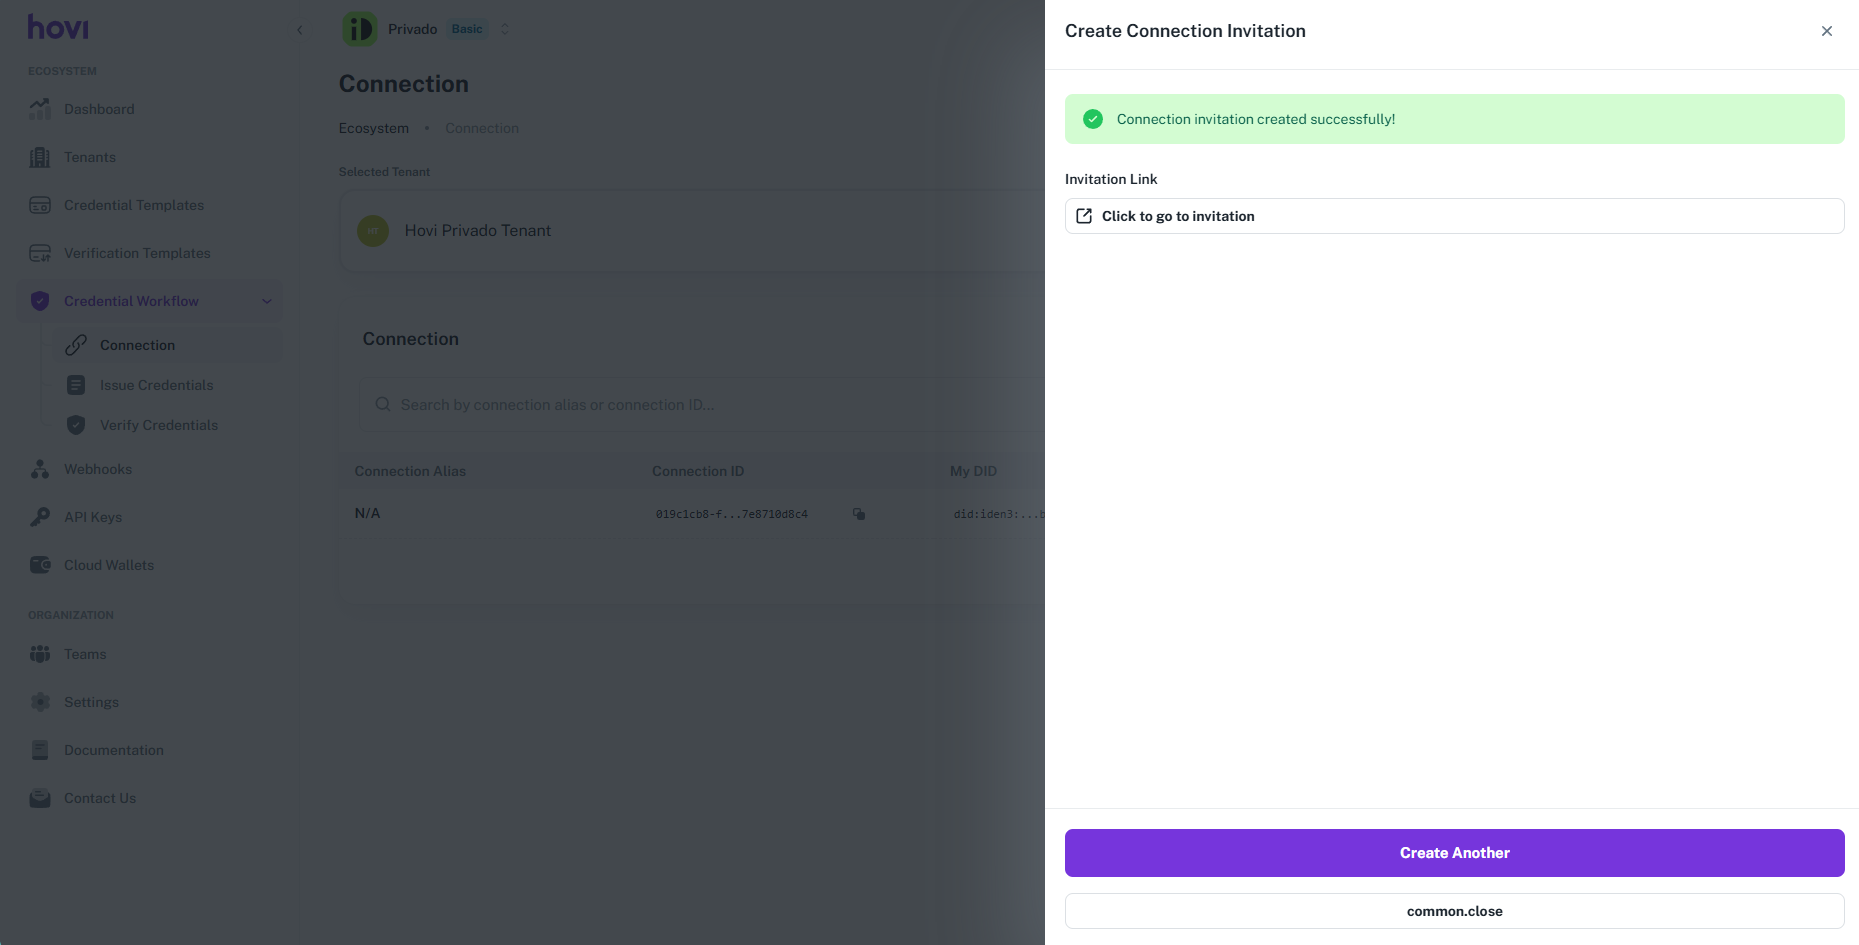Open Cloud Wallets wallet icon

40,565
